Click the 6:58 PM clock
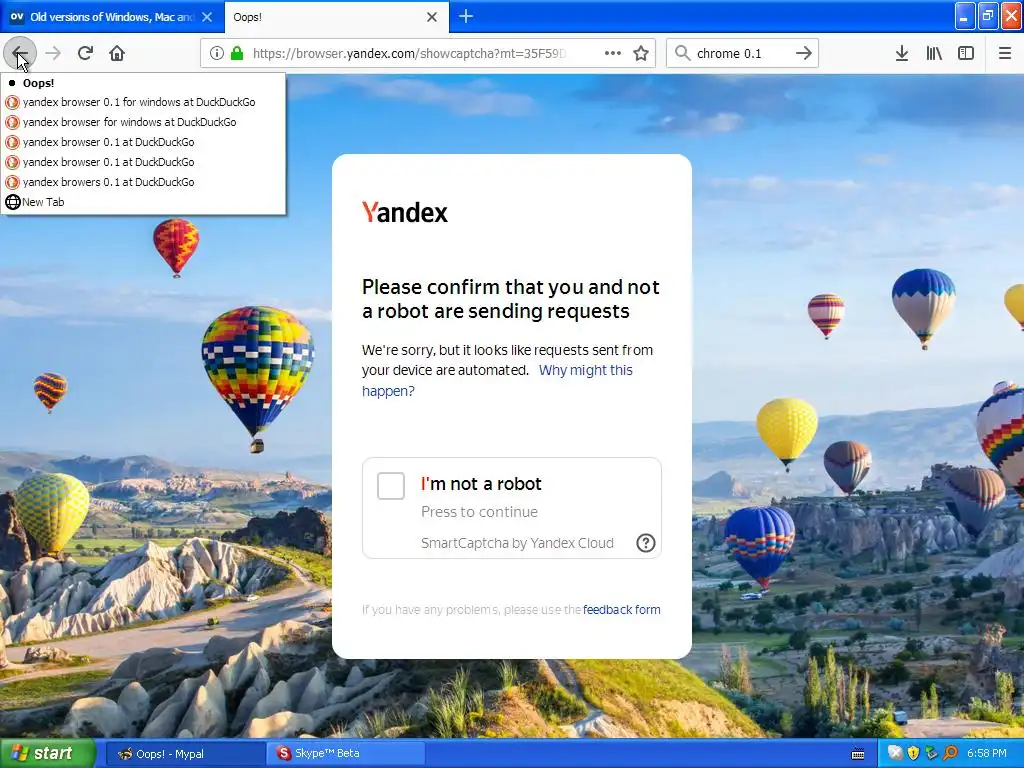This screenshot has width=1024, height=768. [x=987, y=753]
